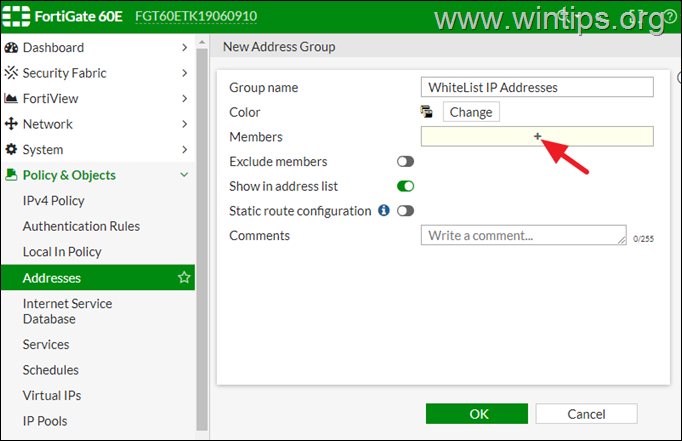Image resolution: width=682 pixels, height=441 pixels.
Task: Click OK to save address group
Action: tap(478, 414)
